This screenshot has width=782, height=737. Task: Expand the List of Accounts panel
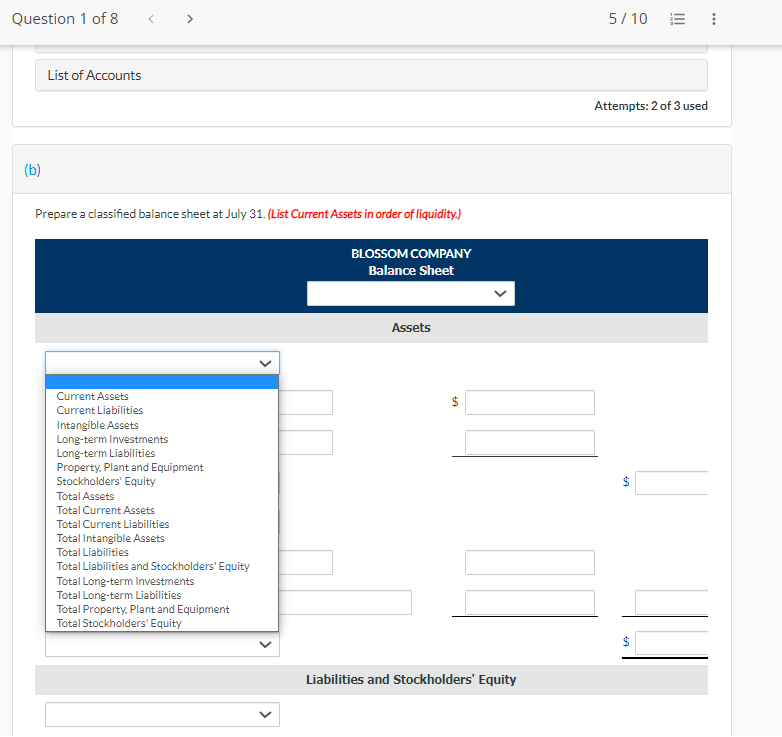pyautogui.click(x=371, y=75)
